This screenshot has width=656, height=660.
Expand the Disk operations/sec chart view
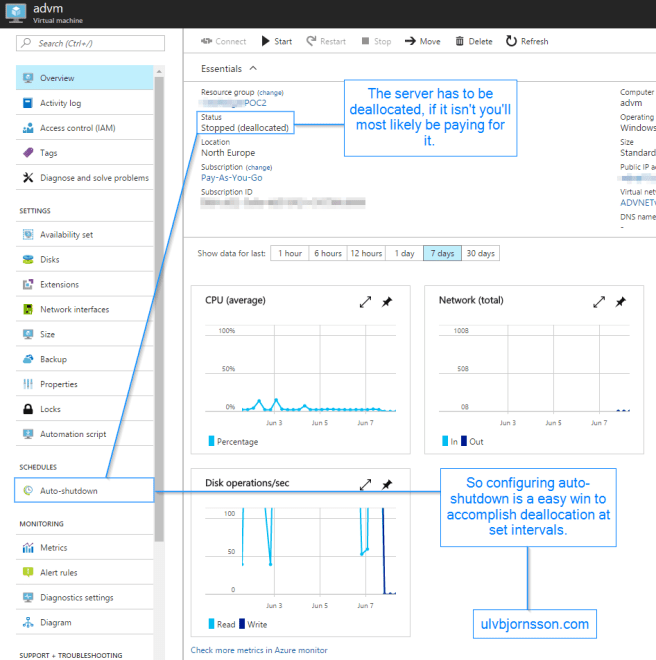[x=365, y=484]
